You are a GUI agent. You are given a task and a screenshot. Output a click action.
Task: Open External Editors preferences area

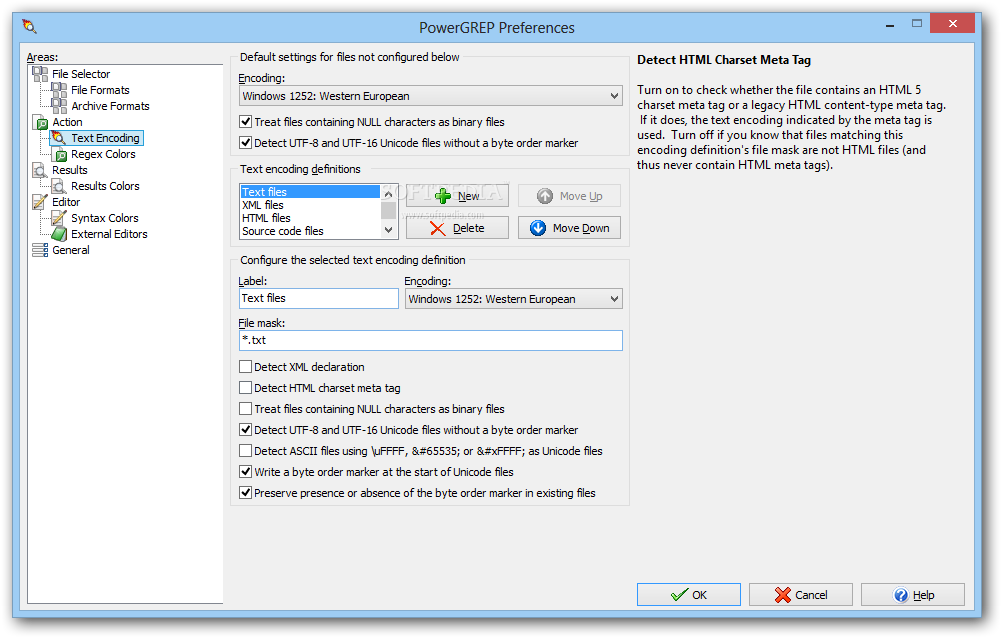[109, 234]
